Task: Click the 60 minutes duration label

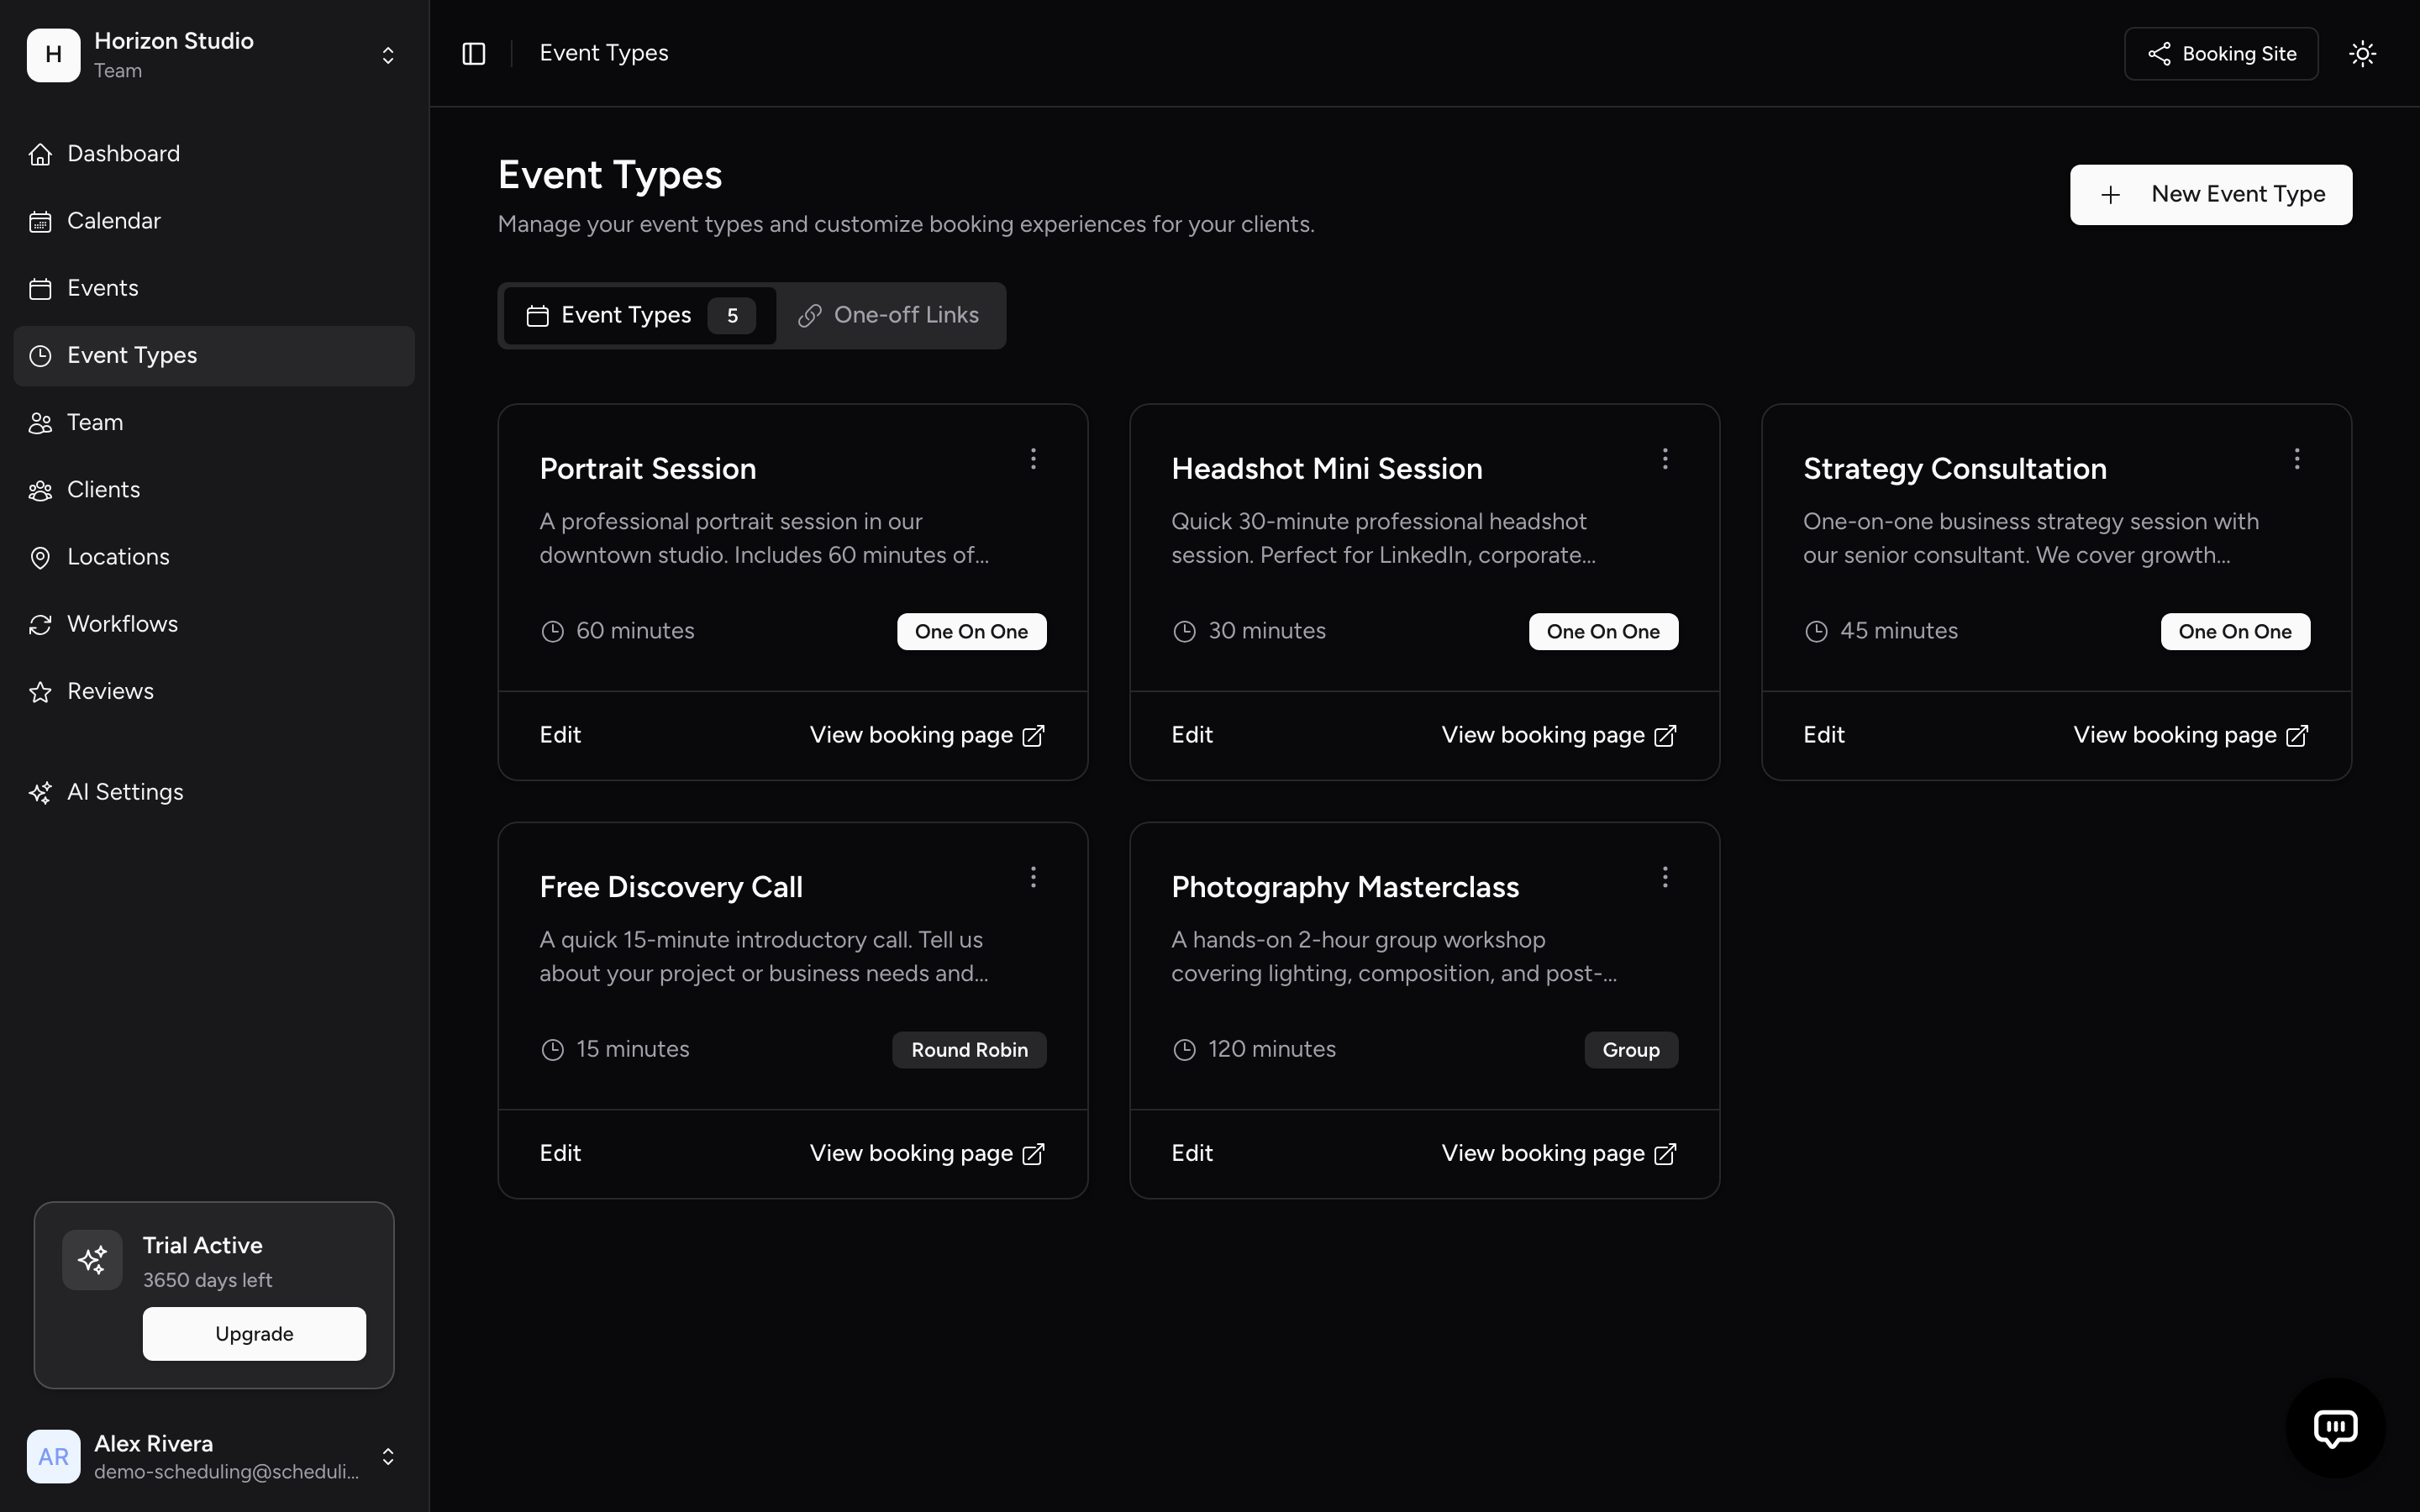Action: pos(635,631)
